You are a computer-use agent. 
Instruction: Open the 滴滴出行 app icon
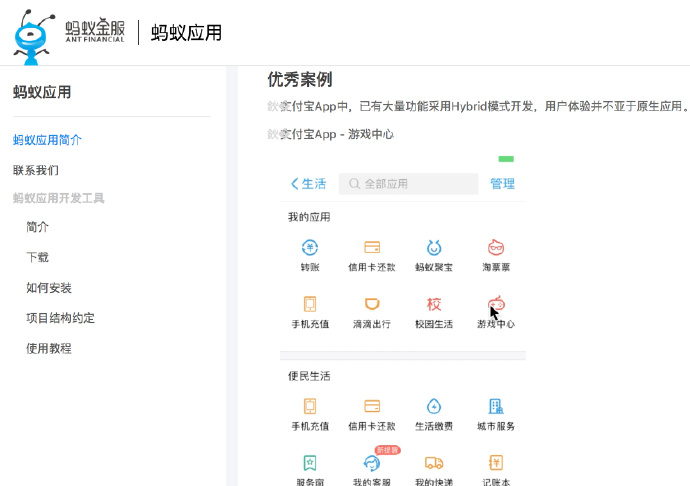coord(372,304)
